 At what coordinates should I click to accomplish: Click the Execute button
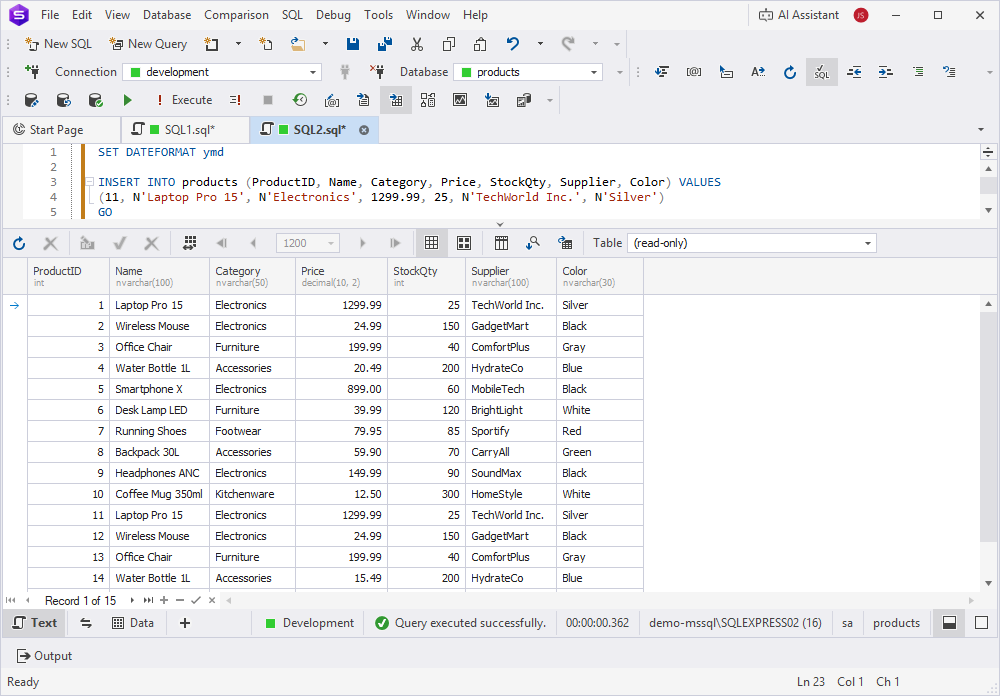tap(183, 100)
